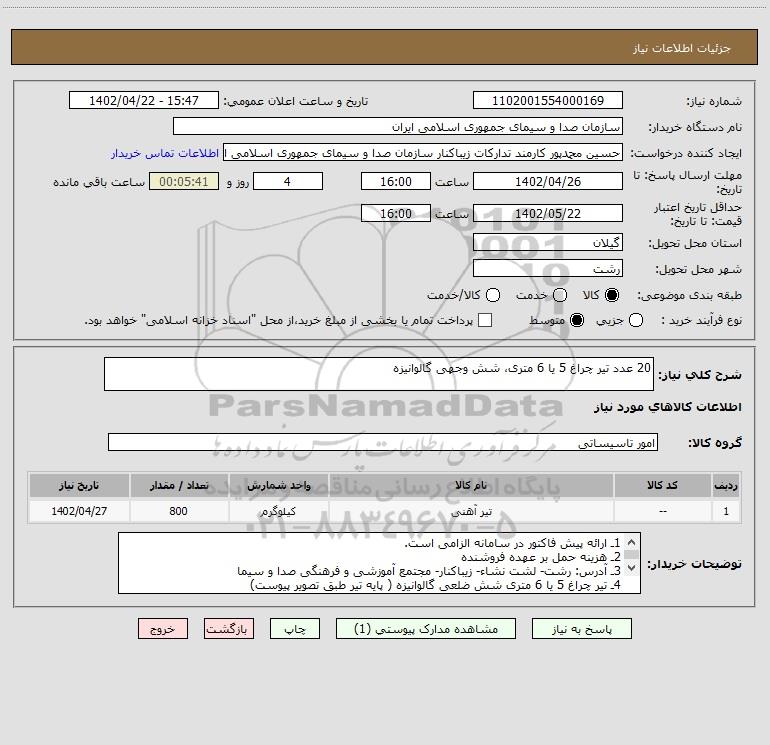Click the buyer notes text area
The width and height of the screenshot is (770, 745).
(x=379, y=563)
